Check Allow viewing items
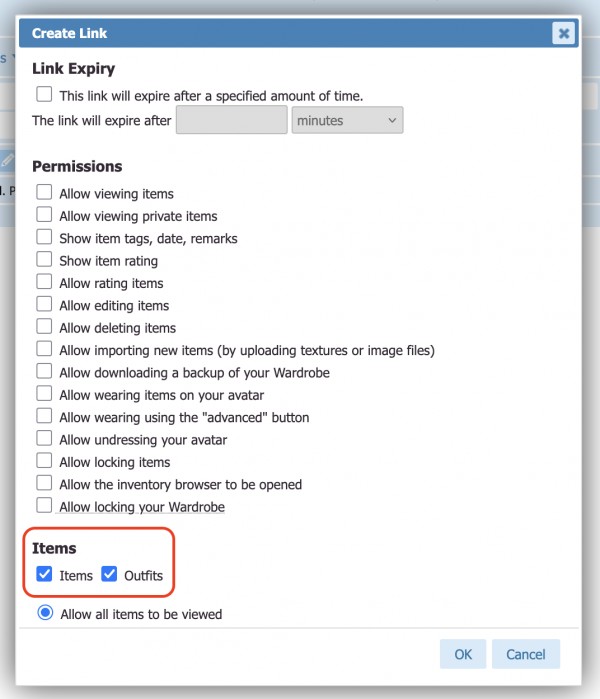Viewport: 600px width, 699px height. (44, 193)
